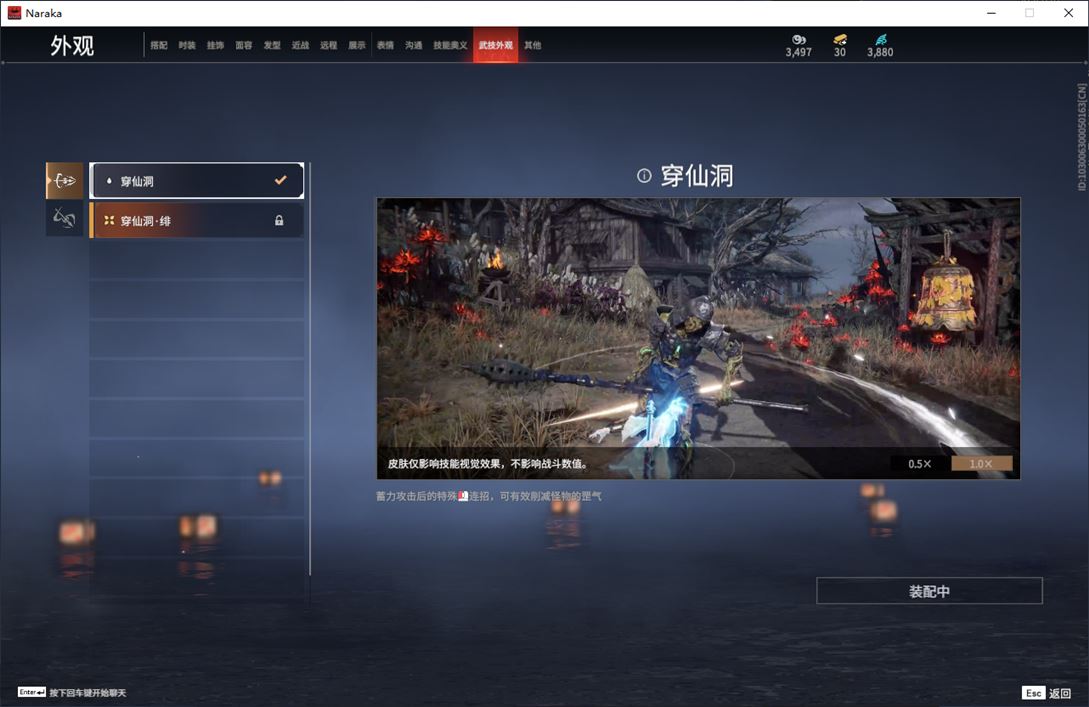Go to the 近战 tab

[300, 45]
